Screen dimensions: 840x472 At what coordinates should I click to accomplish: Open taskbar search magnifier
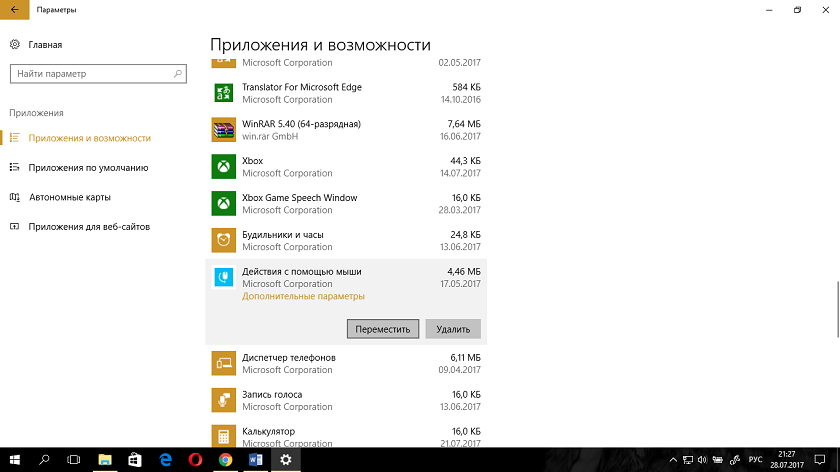tap(44, 460)
